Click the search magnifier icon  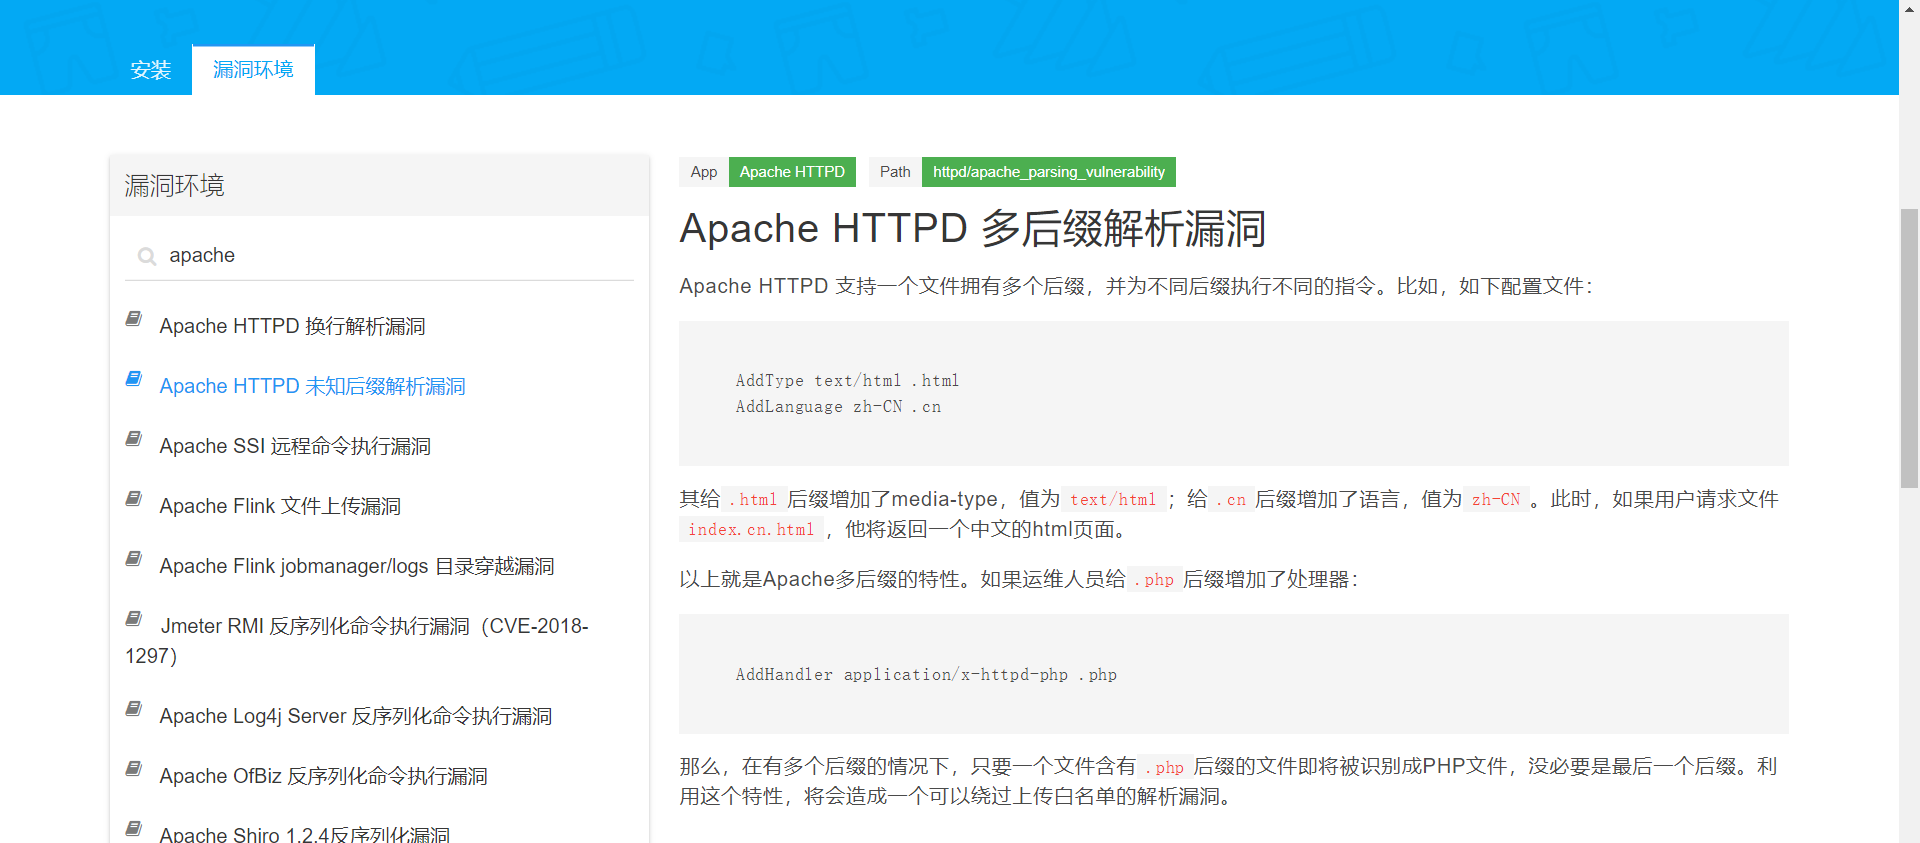point(147,257)
